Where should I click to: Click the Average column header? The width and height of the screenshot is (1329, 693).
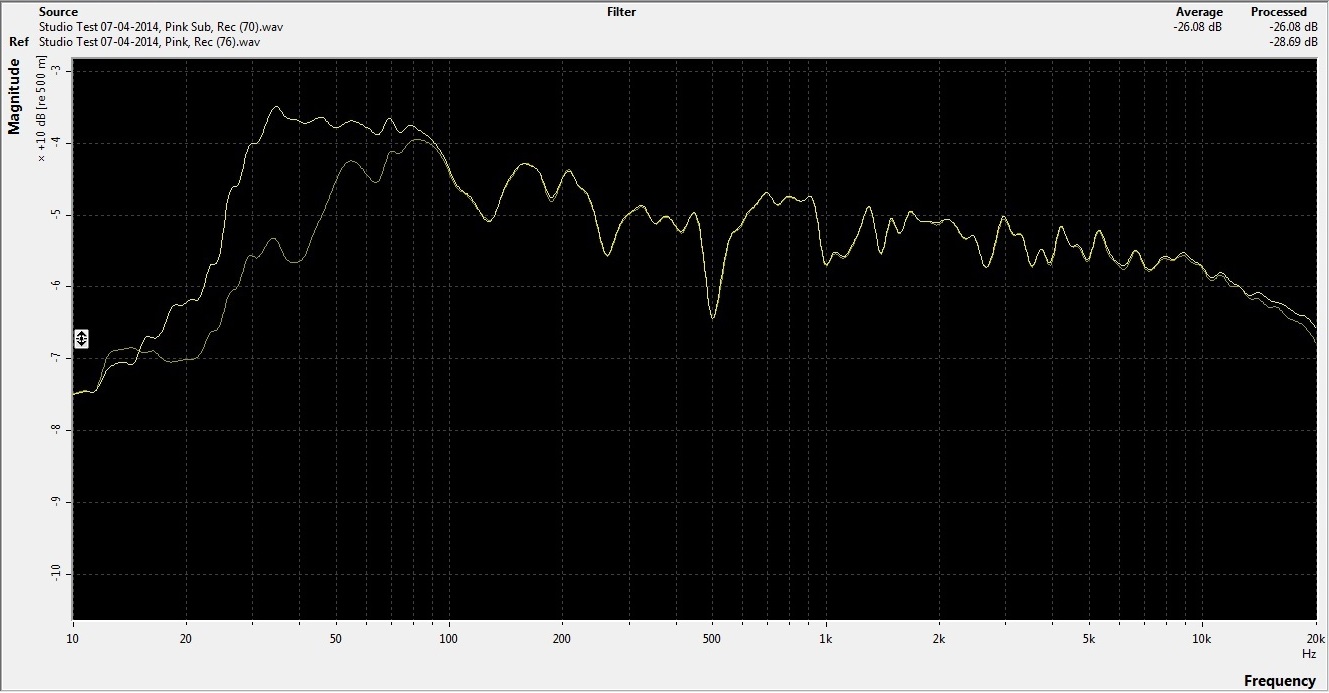click(x=1199, y=12)
